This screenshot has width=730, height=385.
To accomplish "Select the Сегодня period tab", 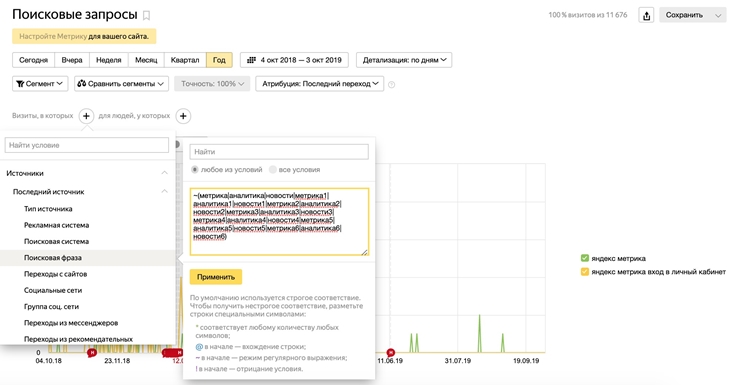I will (34, 60).
